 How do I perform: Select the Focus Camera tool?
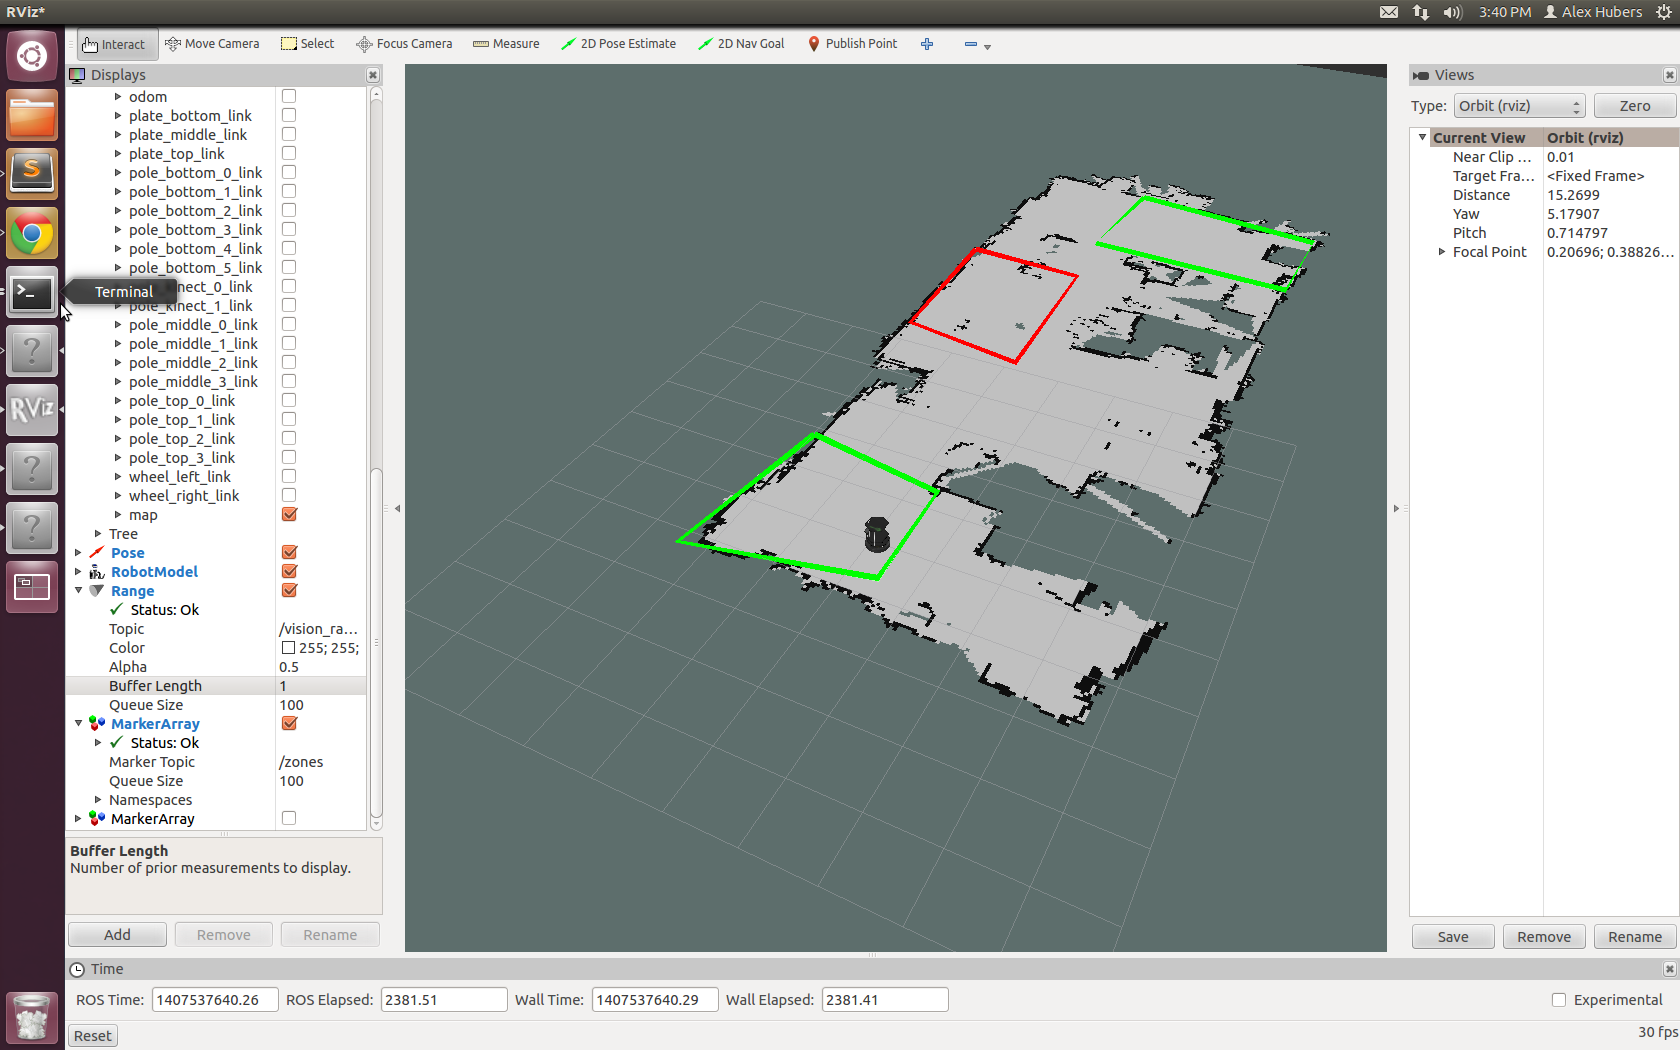click(x=404, y=43)
